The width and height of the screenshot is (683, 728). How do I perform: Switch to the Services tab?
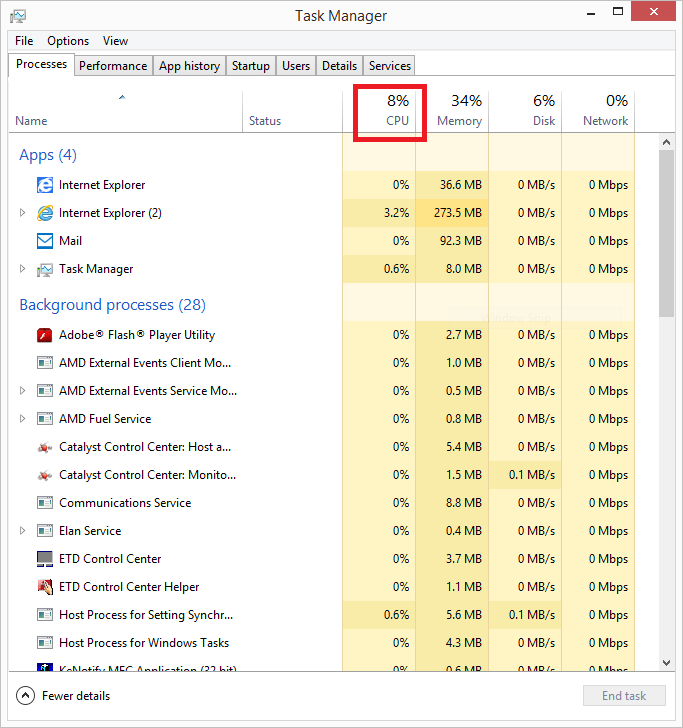[x=390, y=66]
